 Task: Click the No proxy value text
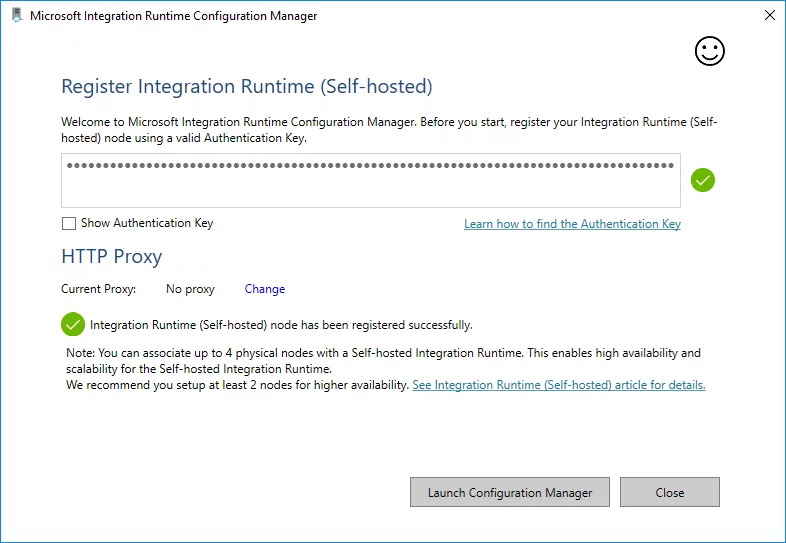(x=190, y=289)
